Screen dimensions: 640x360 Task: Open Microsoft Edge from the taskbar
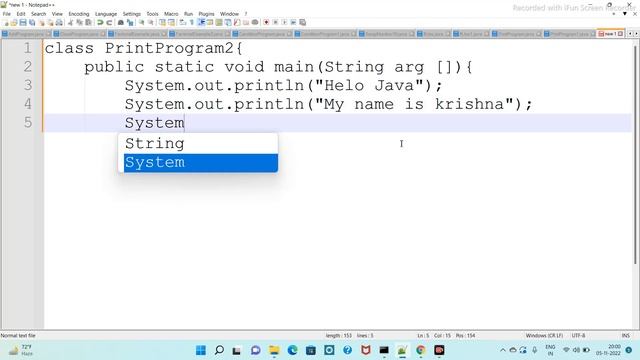[x=292, y=350]
